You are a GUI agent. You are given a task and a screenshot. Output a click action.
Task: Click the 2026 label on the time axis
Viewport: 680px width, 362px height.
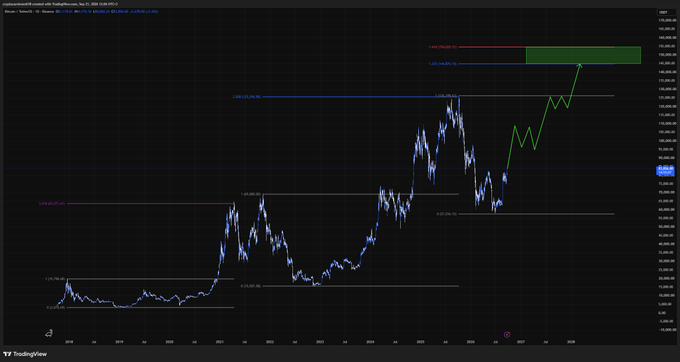coord(471,342)
